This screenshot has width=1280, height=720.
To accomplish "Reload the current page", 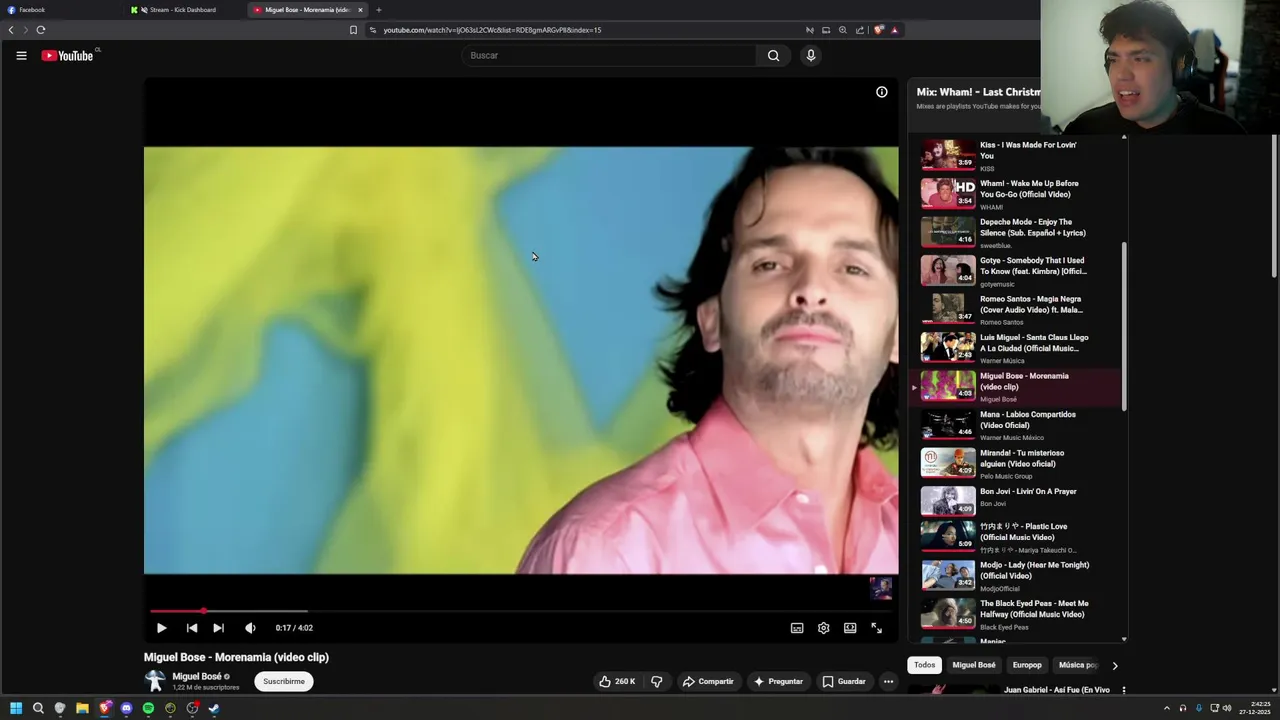I will click(41, 30).
